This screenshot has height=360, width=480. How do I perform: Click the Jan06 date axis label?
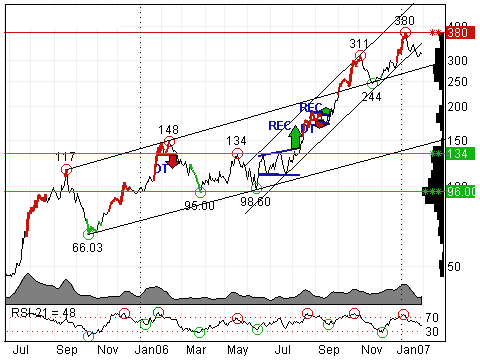[152, 350]
